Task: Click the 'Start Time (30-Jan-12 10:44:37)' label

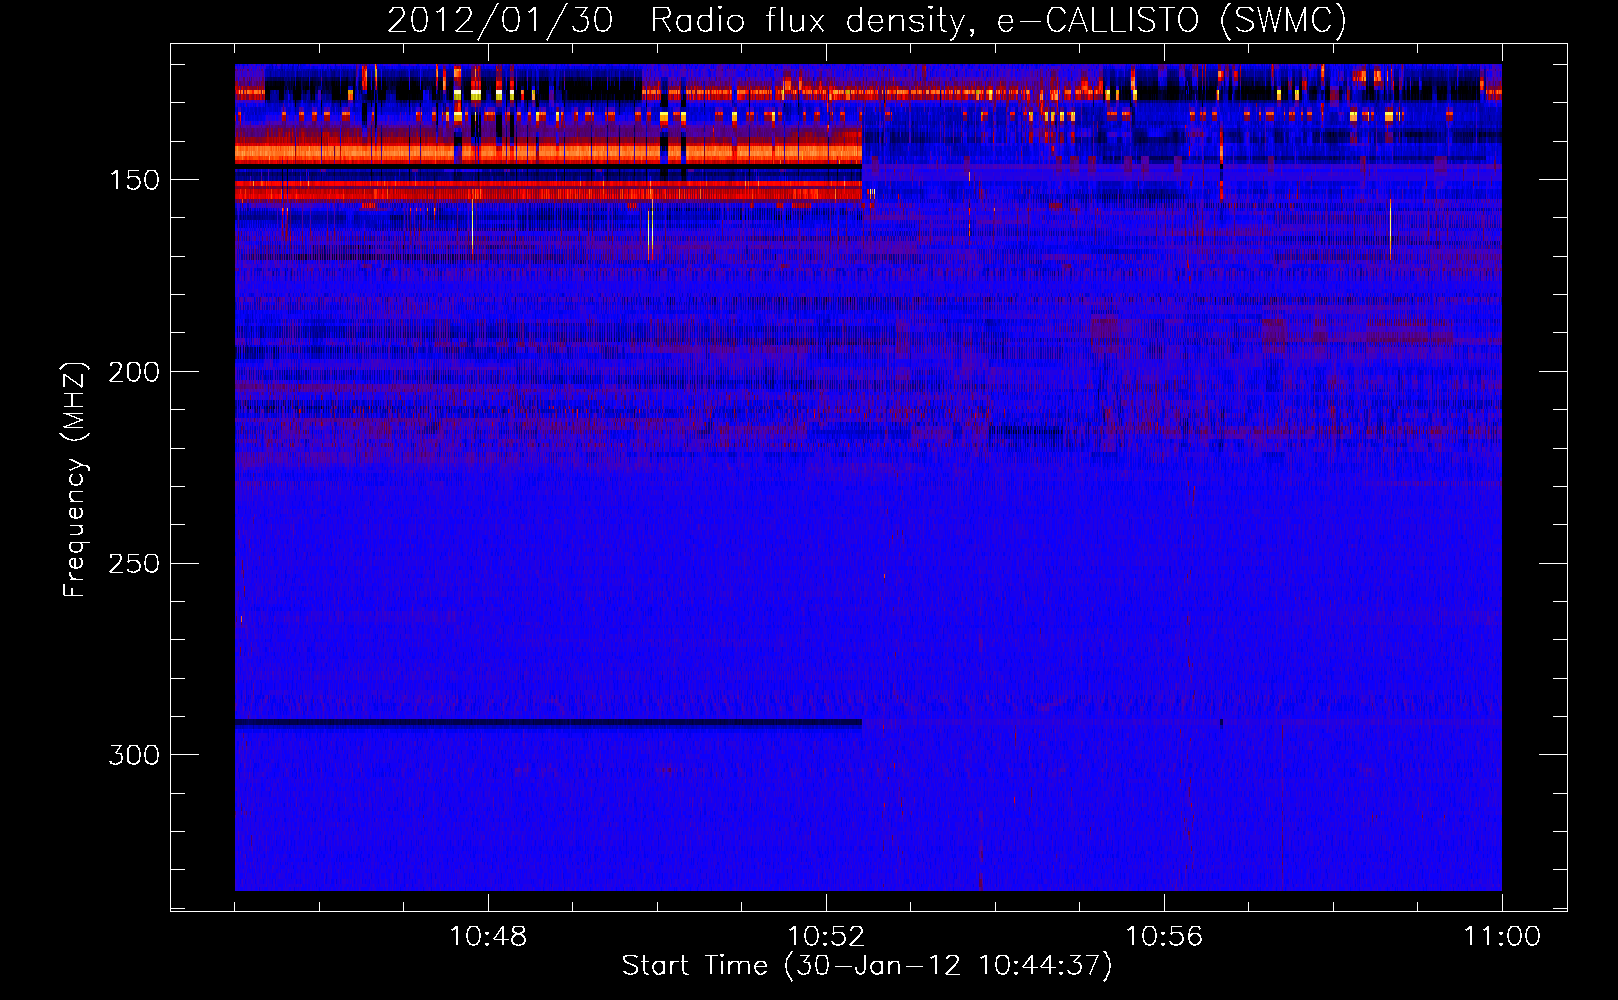Action: coord(867,965)
